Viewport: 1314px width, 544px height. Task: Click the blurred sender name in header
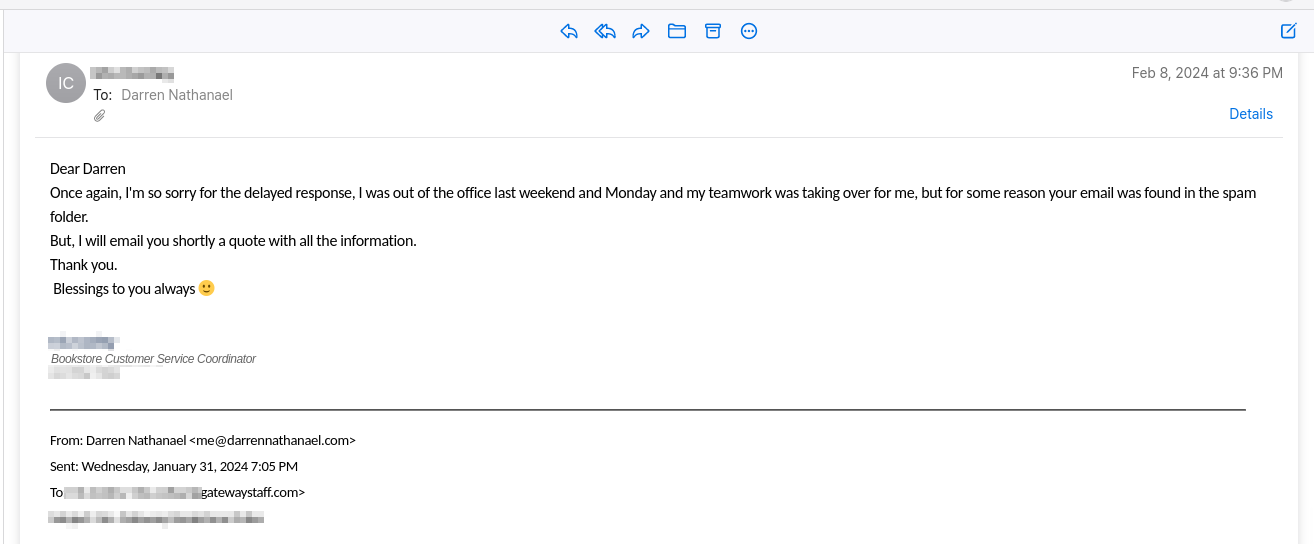coord(132,73)
